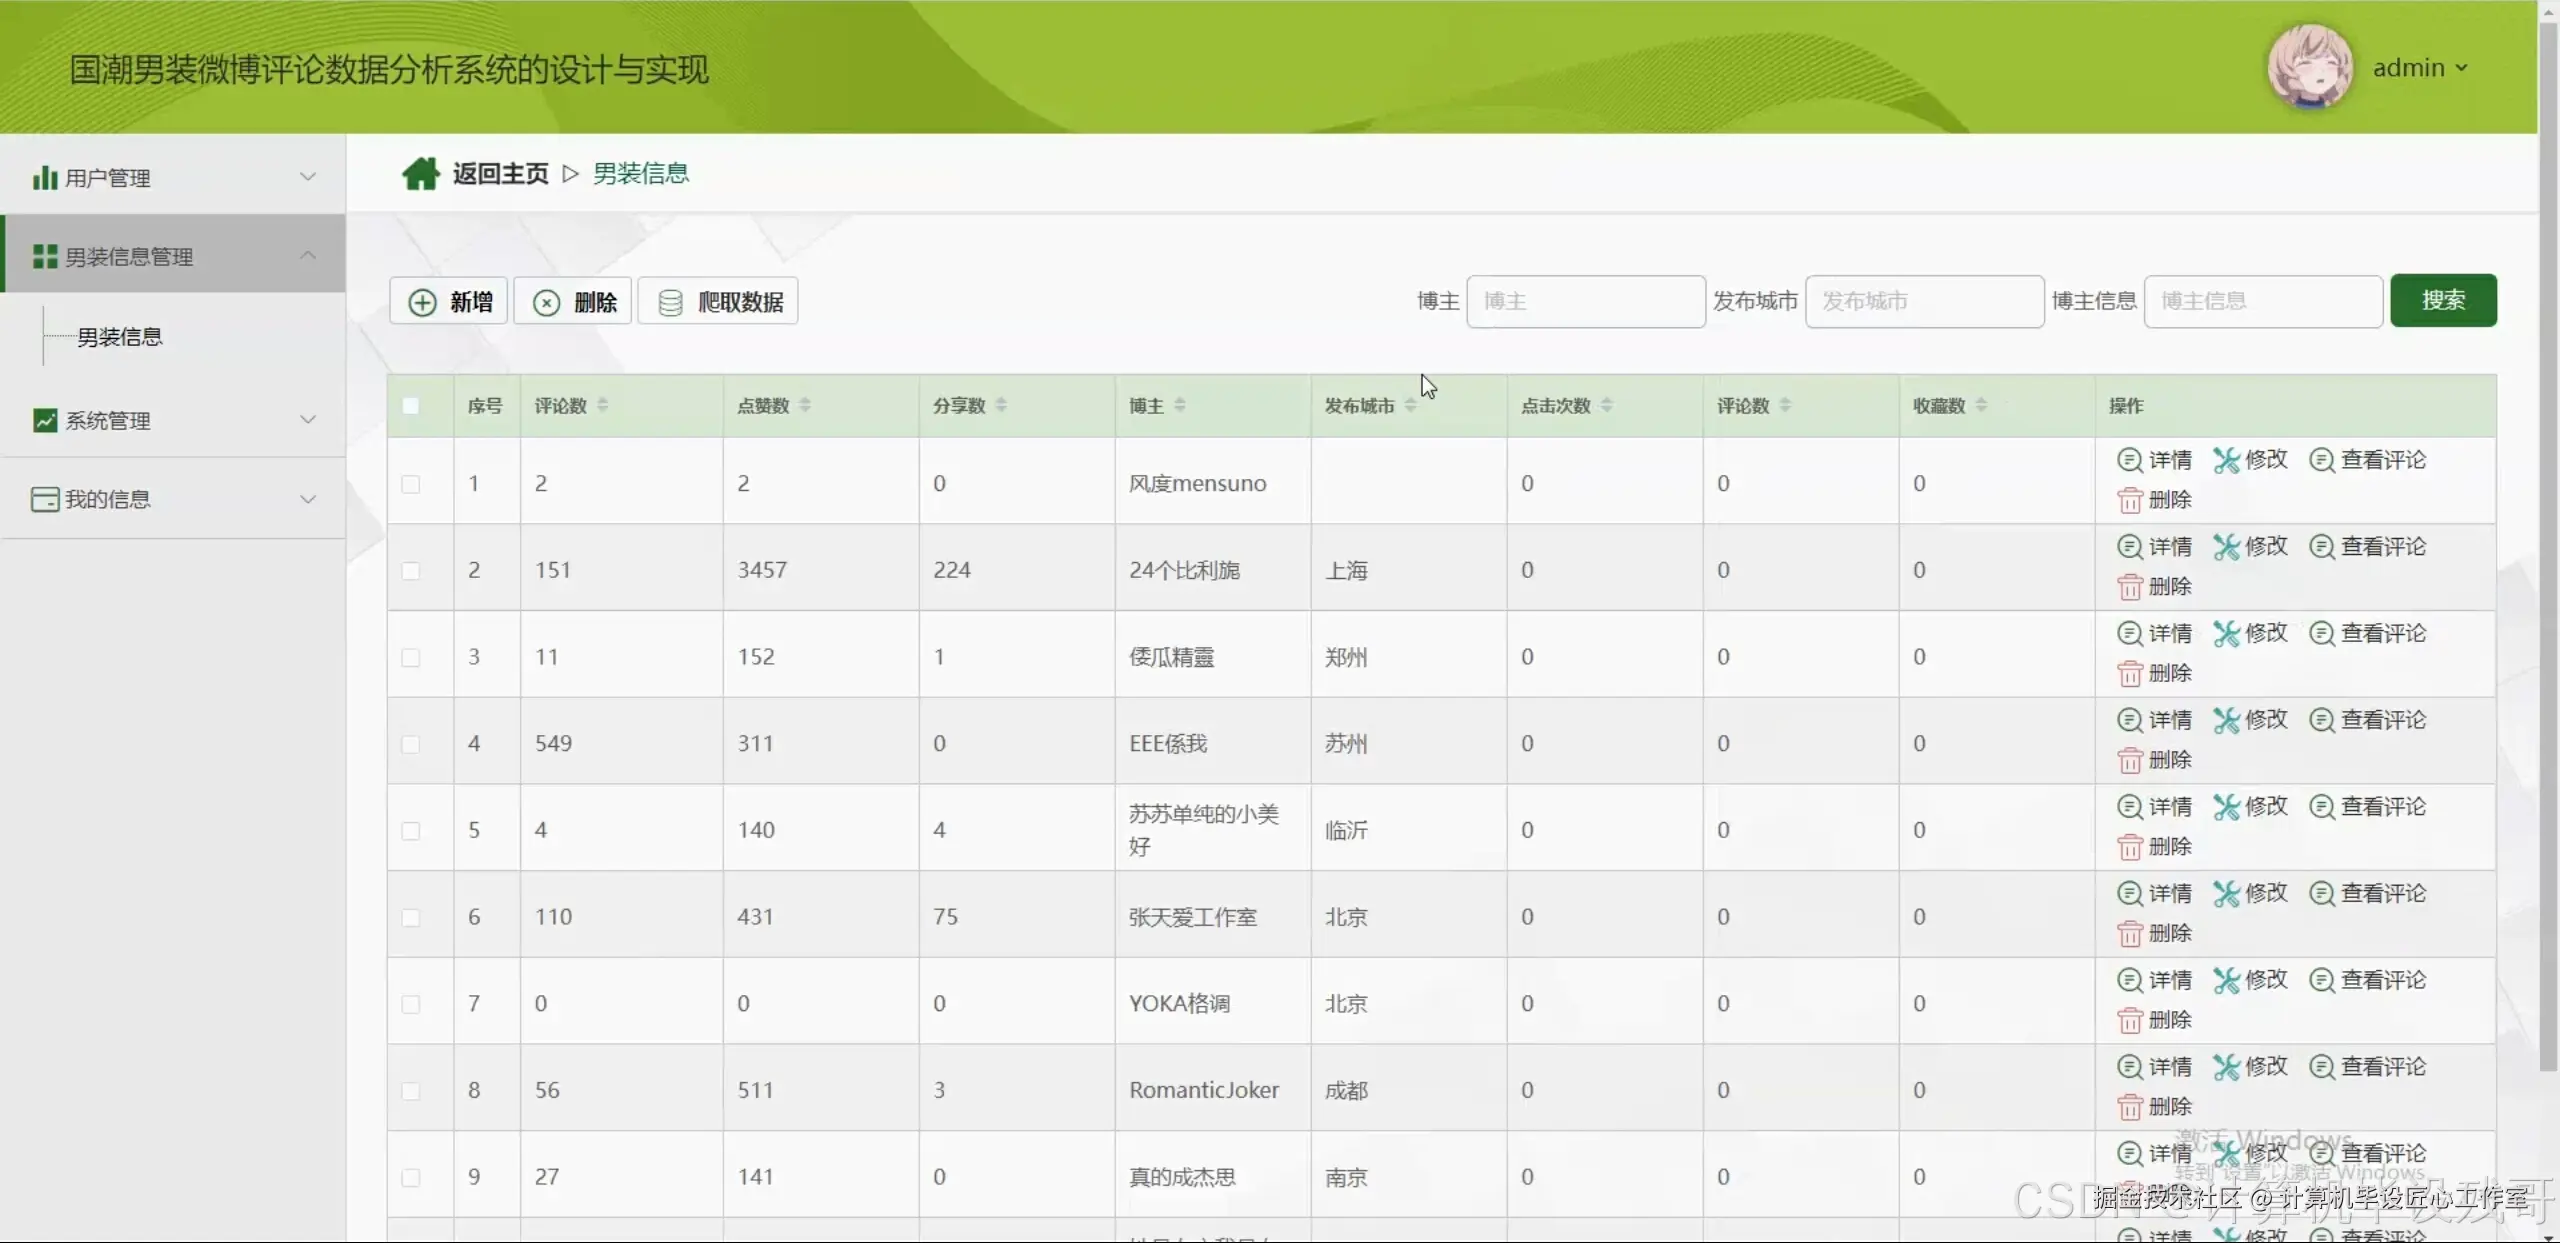Click admin avatar picture
Screen dimensions: 2560x1243
2308,67
